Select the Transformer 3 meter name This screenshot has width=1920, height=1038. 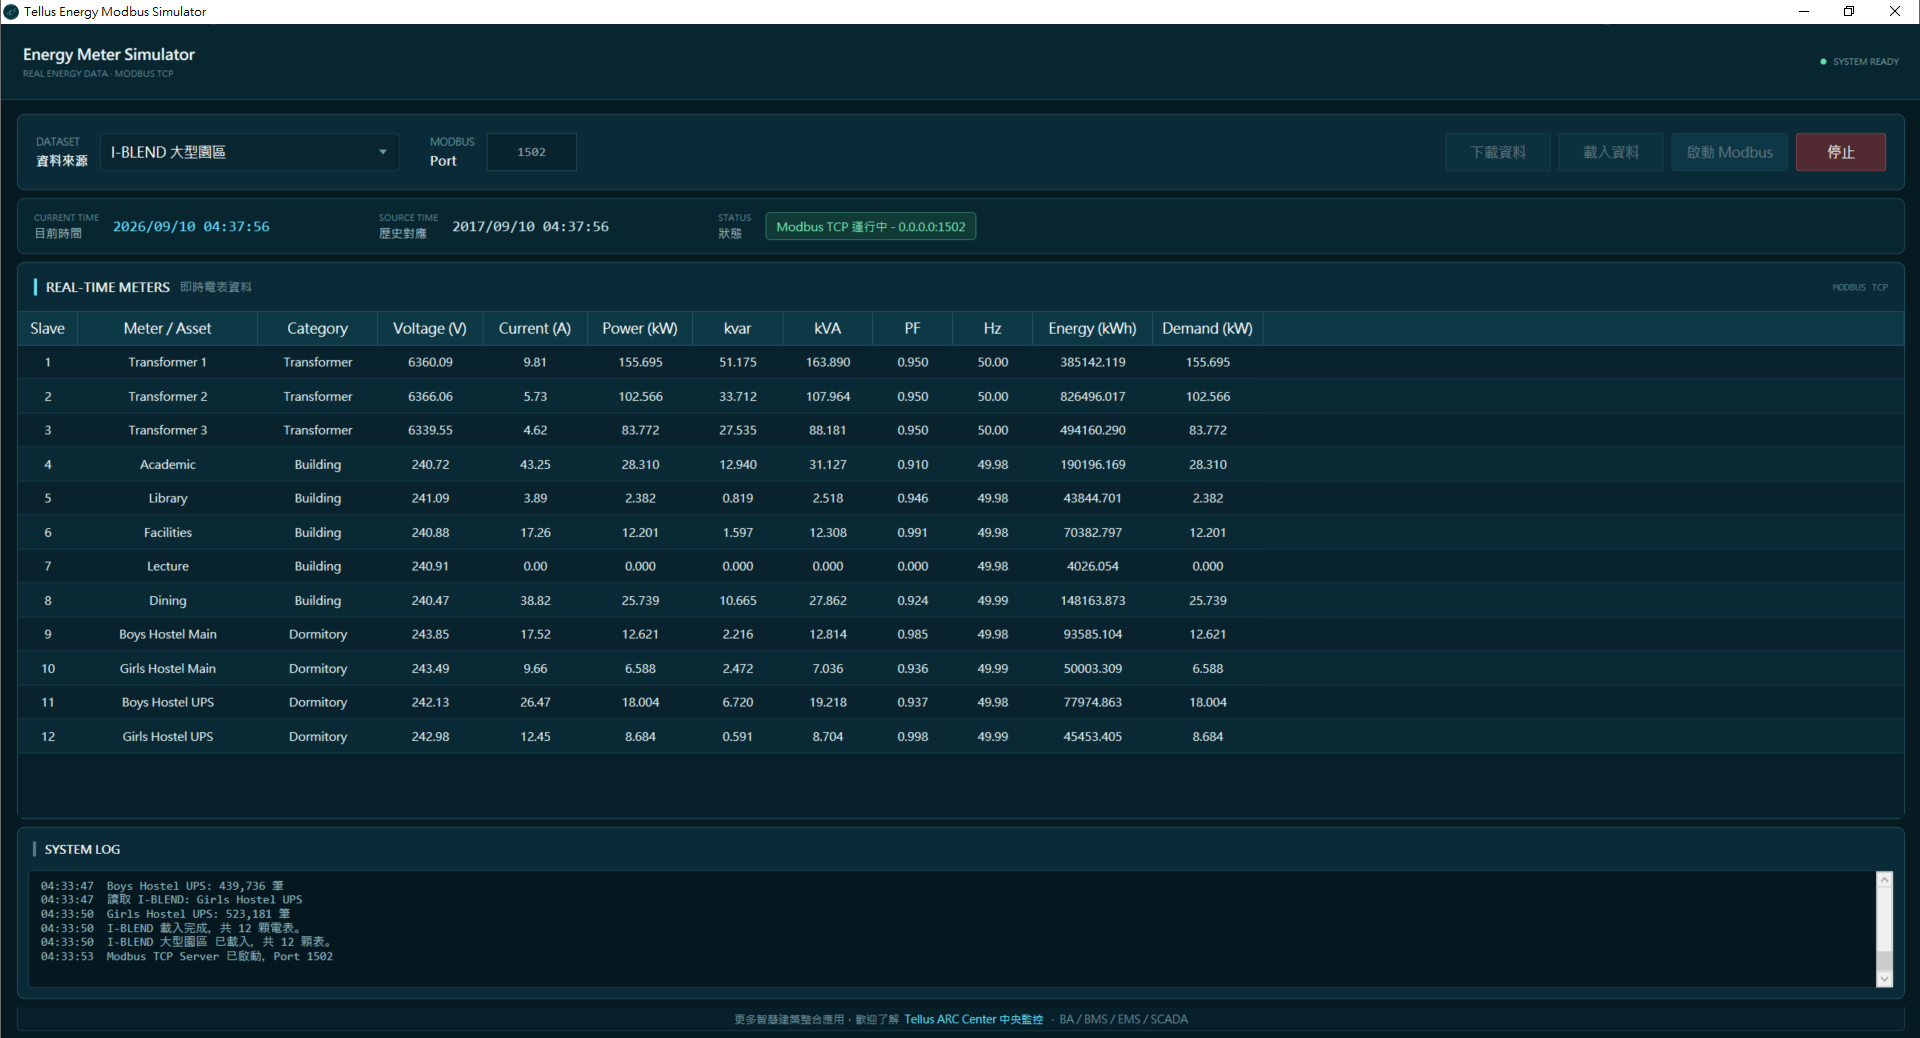click(168, 430)
